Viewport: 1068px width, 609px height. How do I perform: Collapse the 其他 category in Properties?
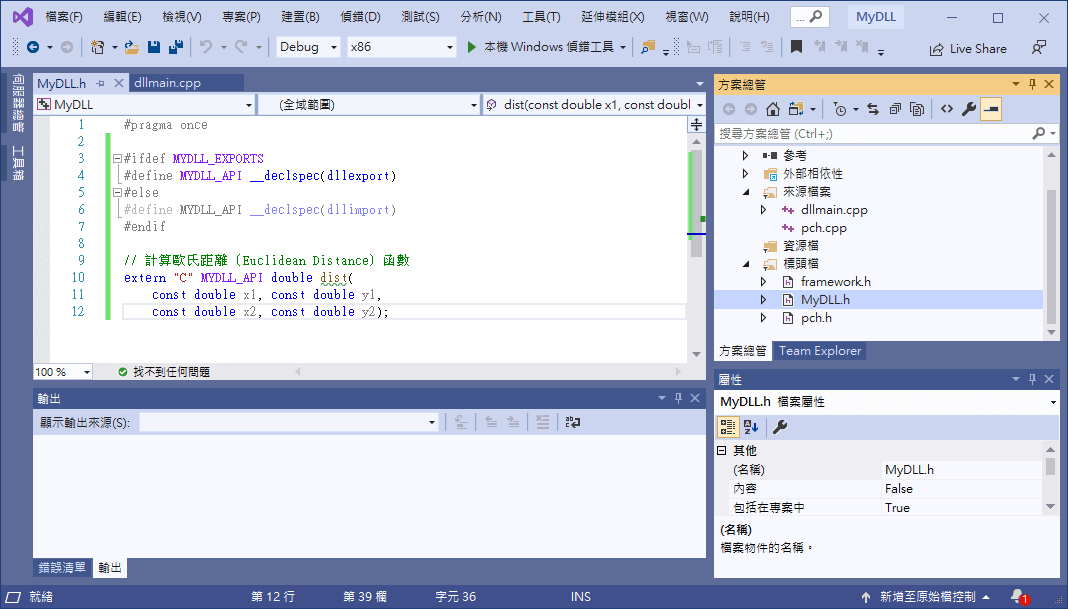[721, 450]
